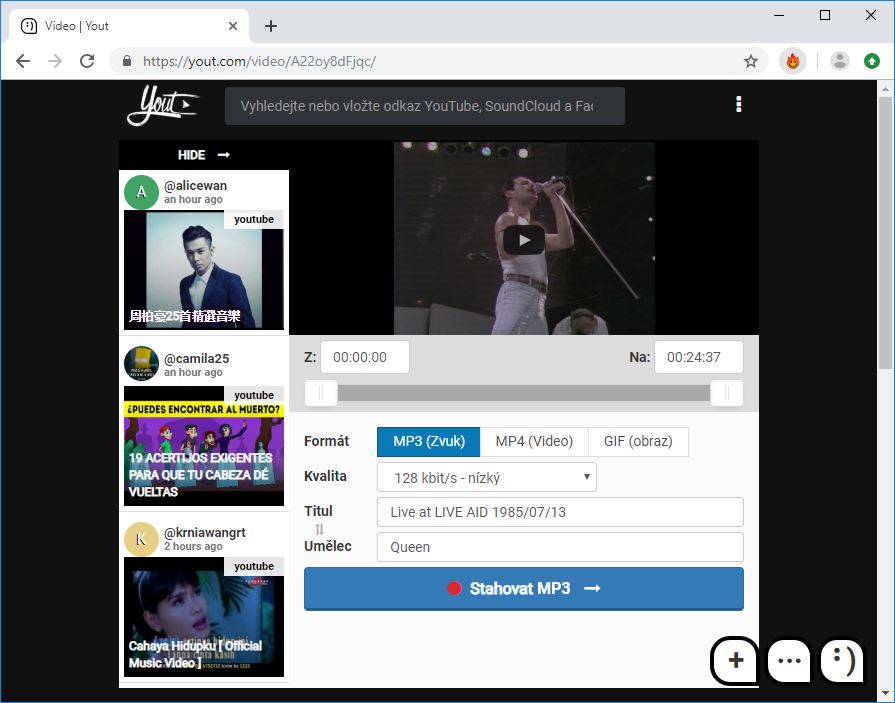
Task: Click the plus speech-bubble icon
Action: pos(736,661)
